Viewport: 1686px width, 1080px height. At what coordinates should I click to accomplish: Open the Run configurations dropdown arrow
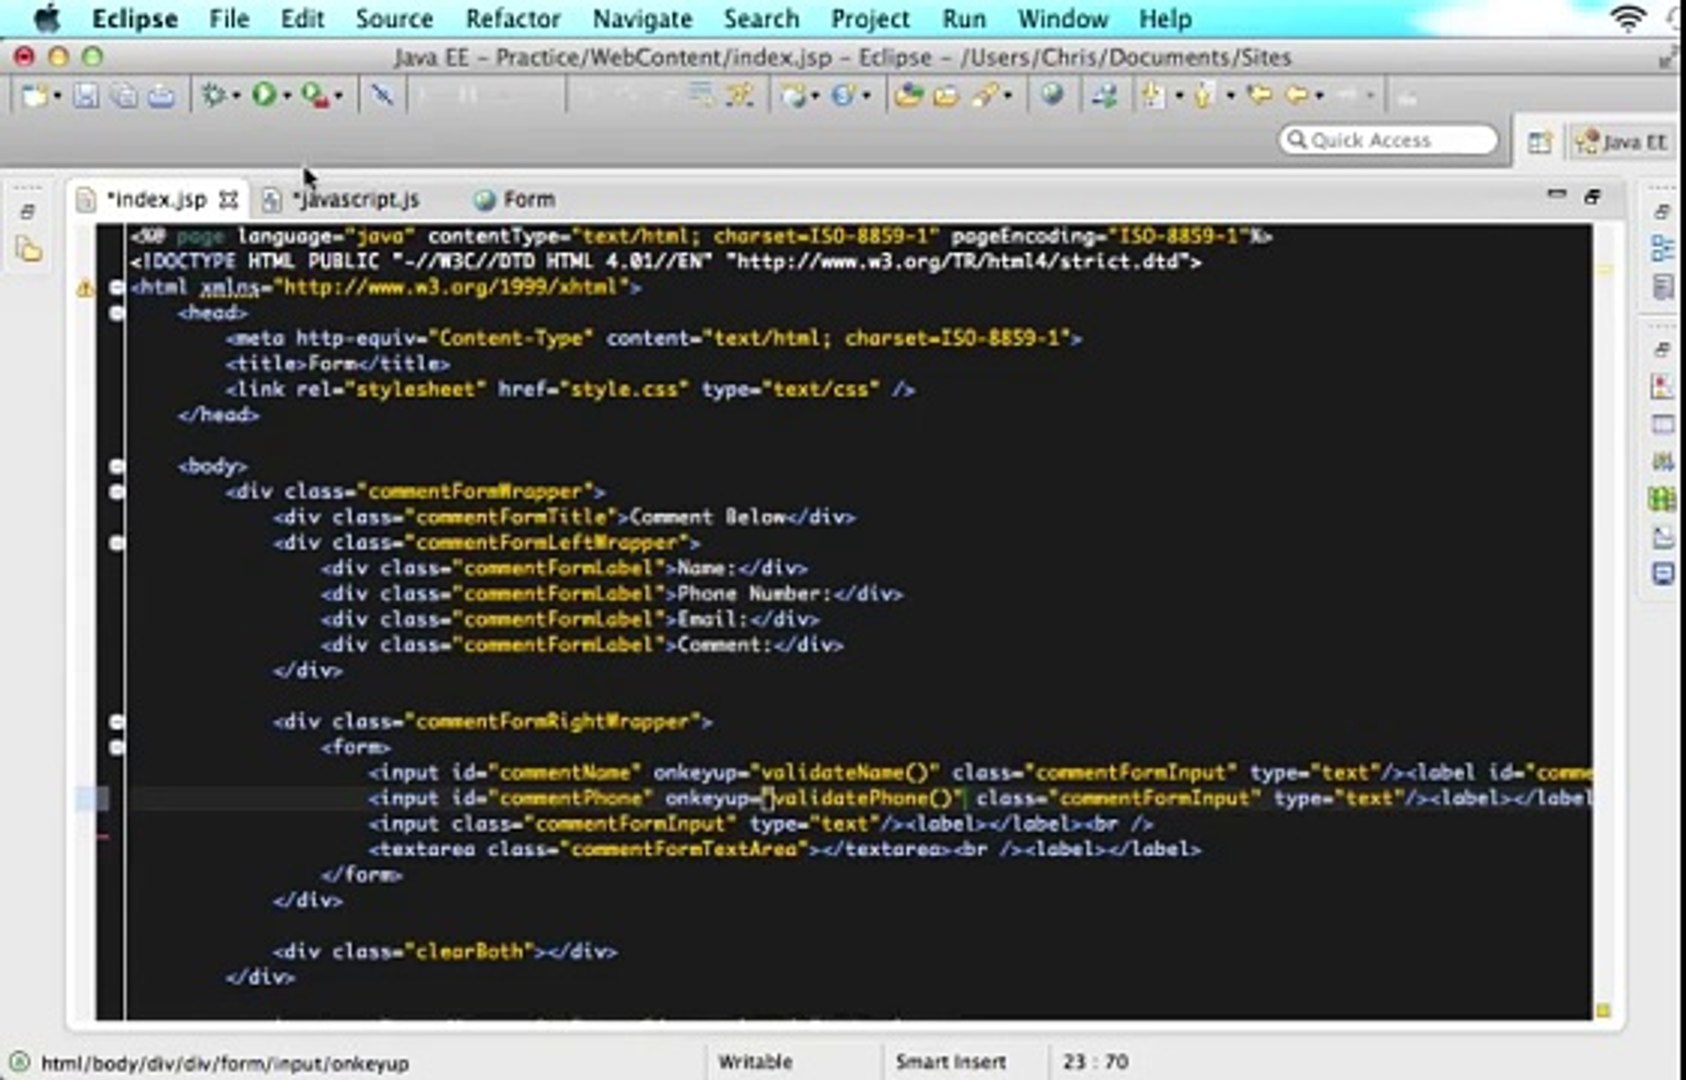(287, 96)
